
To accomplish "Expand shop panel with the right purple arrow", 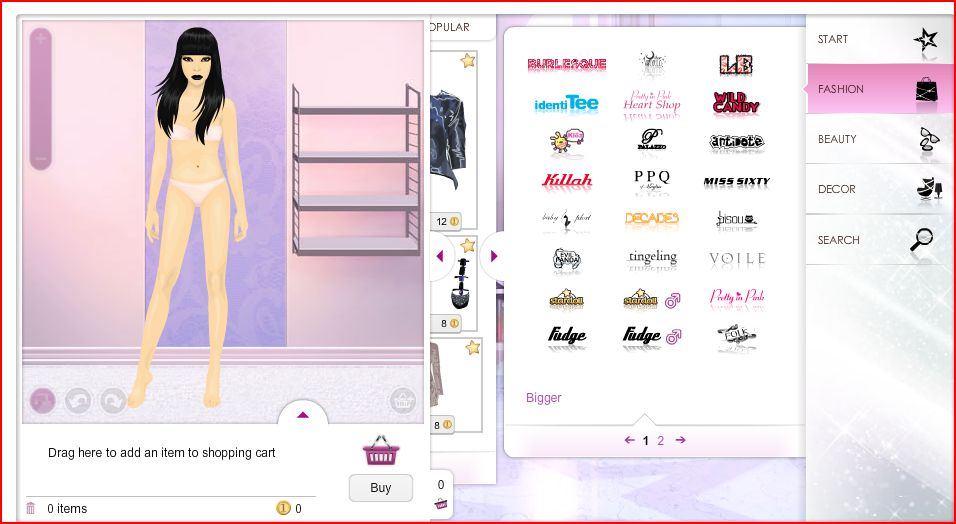I will click(x=494, y=256).
